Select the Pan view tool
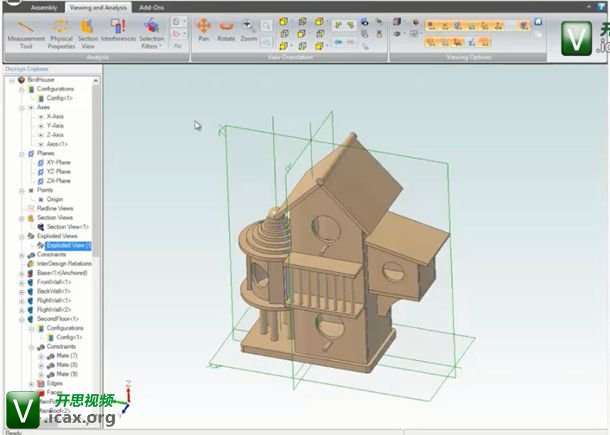This screenshot has width=610, height=435. tap(204, 29)
